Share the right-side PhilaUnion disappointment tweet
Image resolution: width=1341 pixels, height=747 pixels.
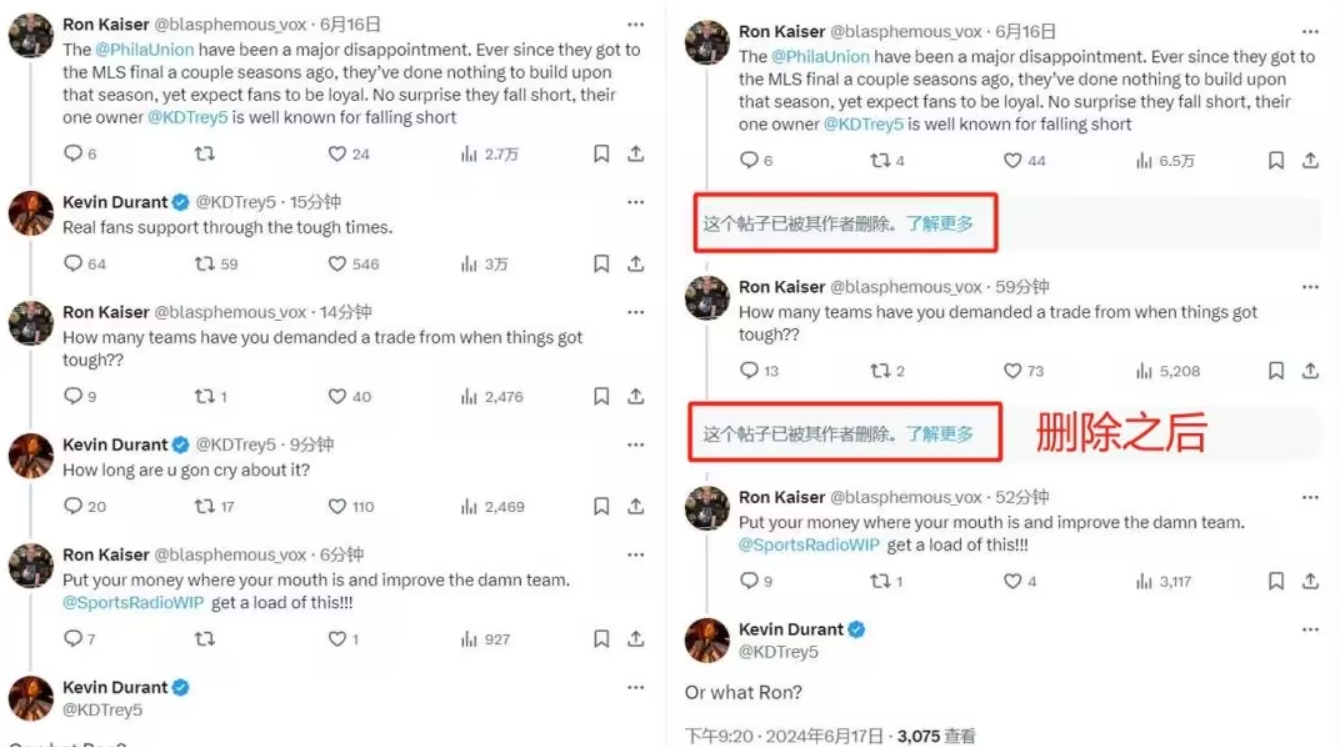[x=1310, y=161]
